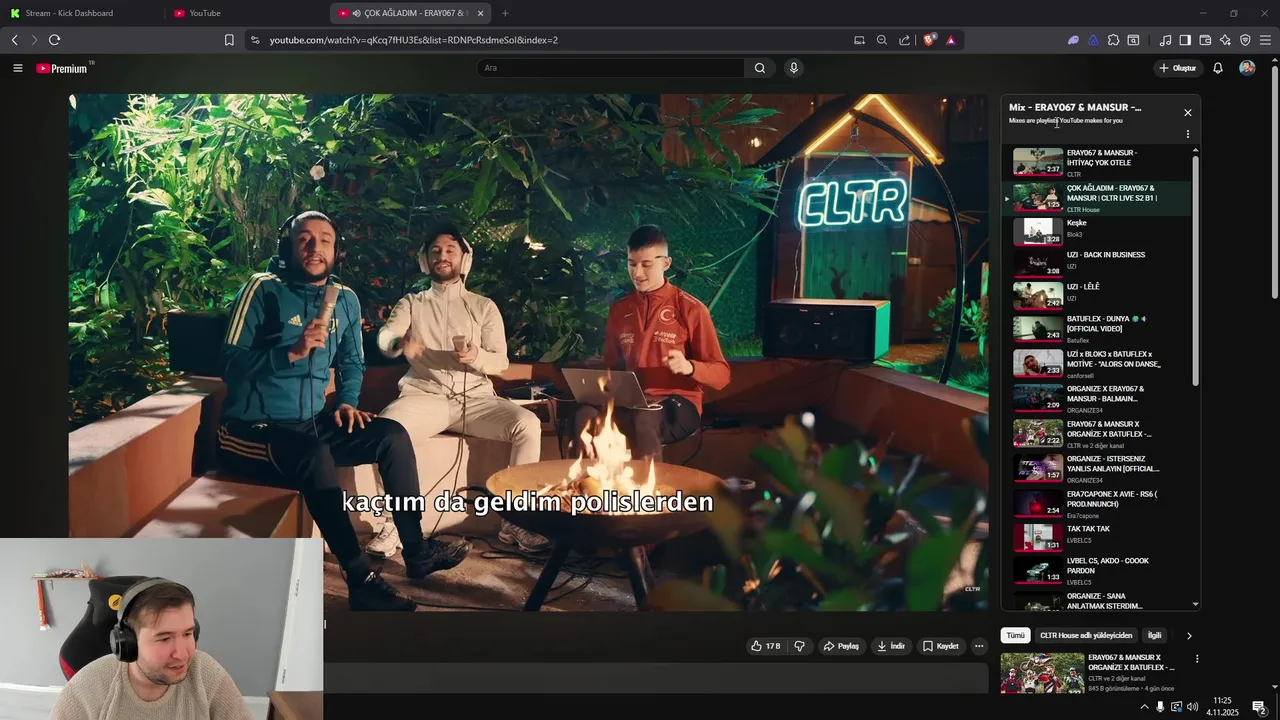The width and height of the screenshot is (1280, 720).
Task: Bookmark this page in address bar
Action: tap(229, 40)
